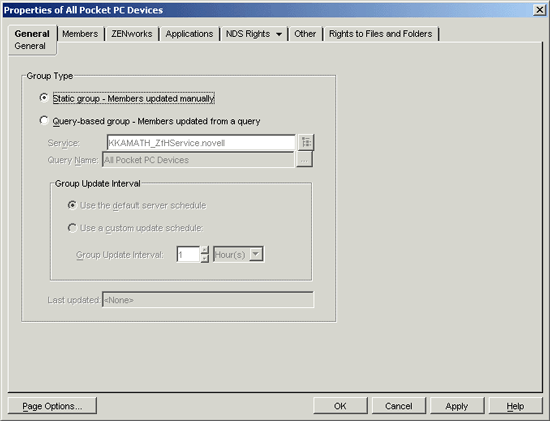Open the Applications tab
This screenshot has height=421, width=550.
pyautogui.click(x=189, y=34)
